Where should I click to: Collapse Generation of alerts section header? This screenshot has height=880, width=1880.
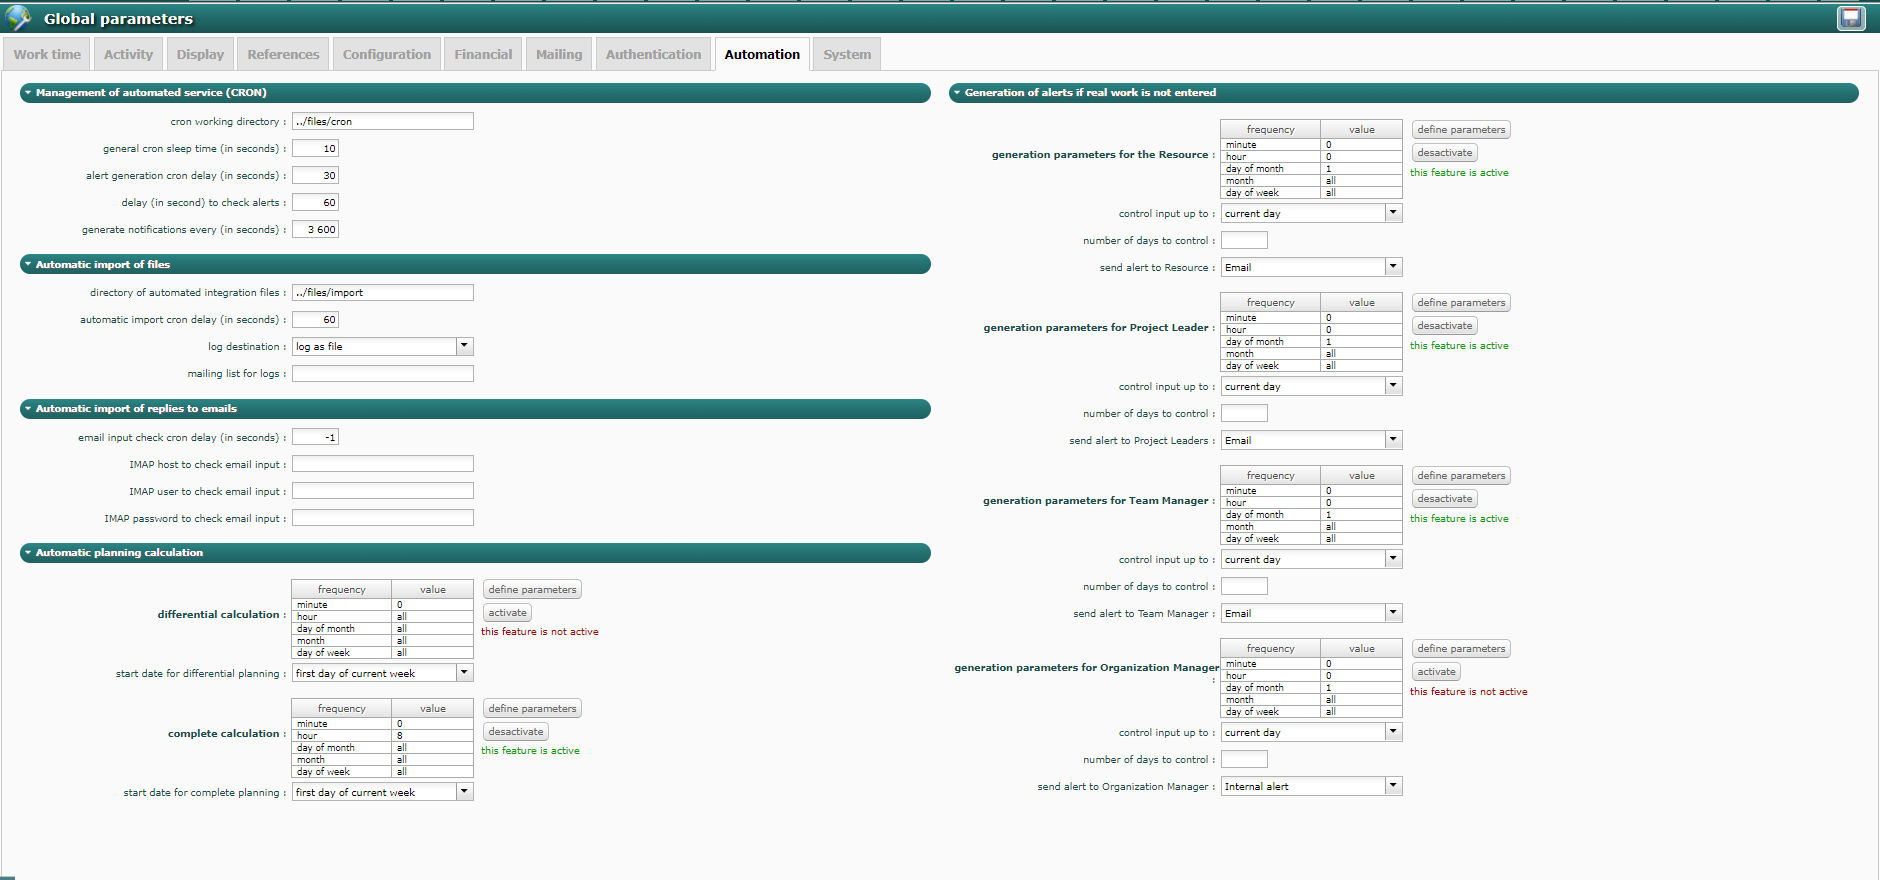coord(957,93)
